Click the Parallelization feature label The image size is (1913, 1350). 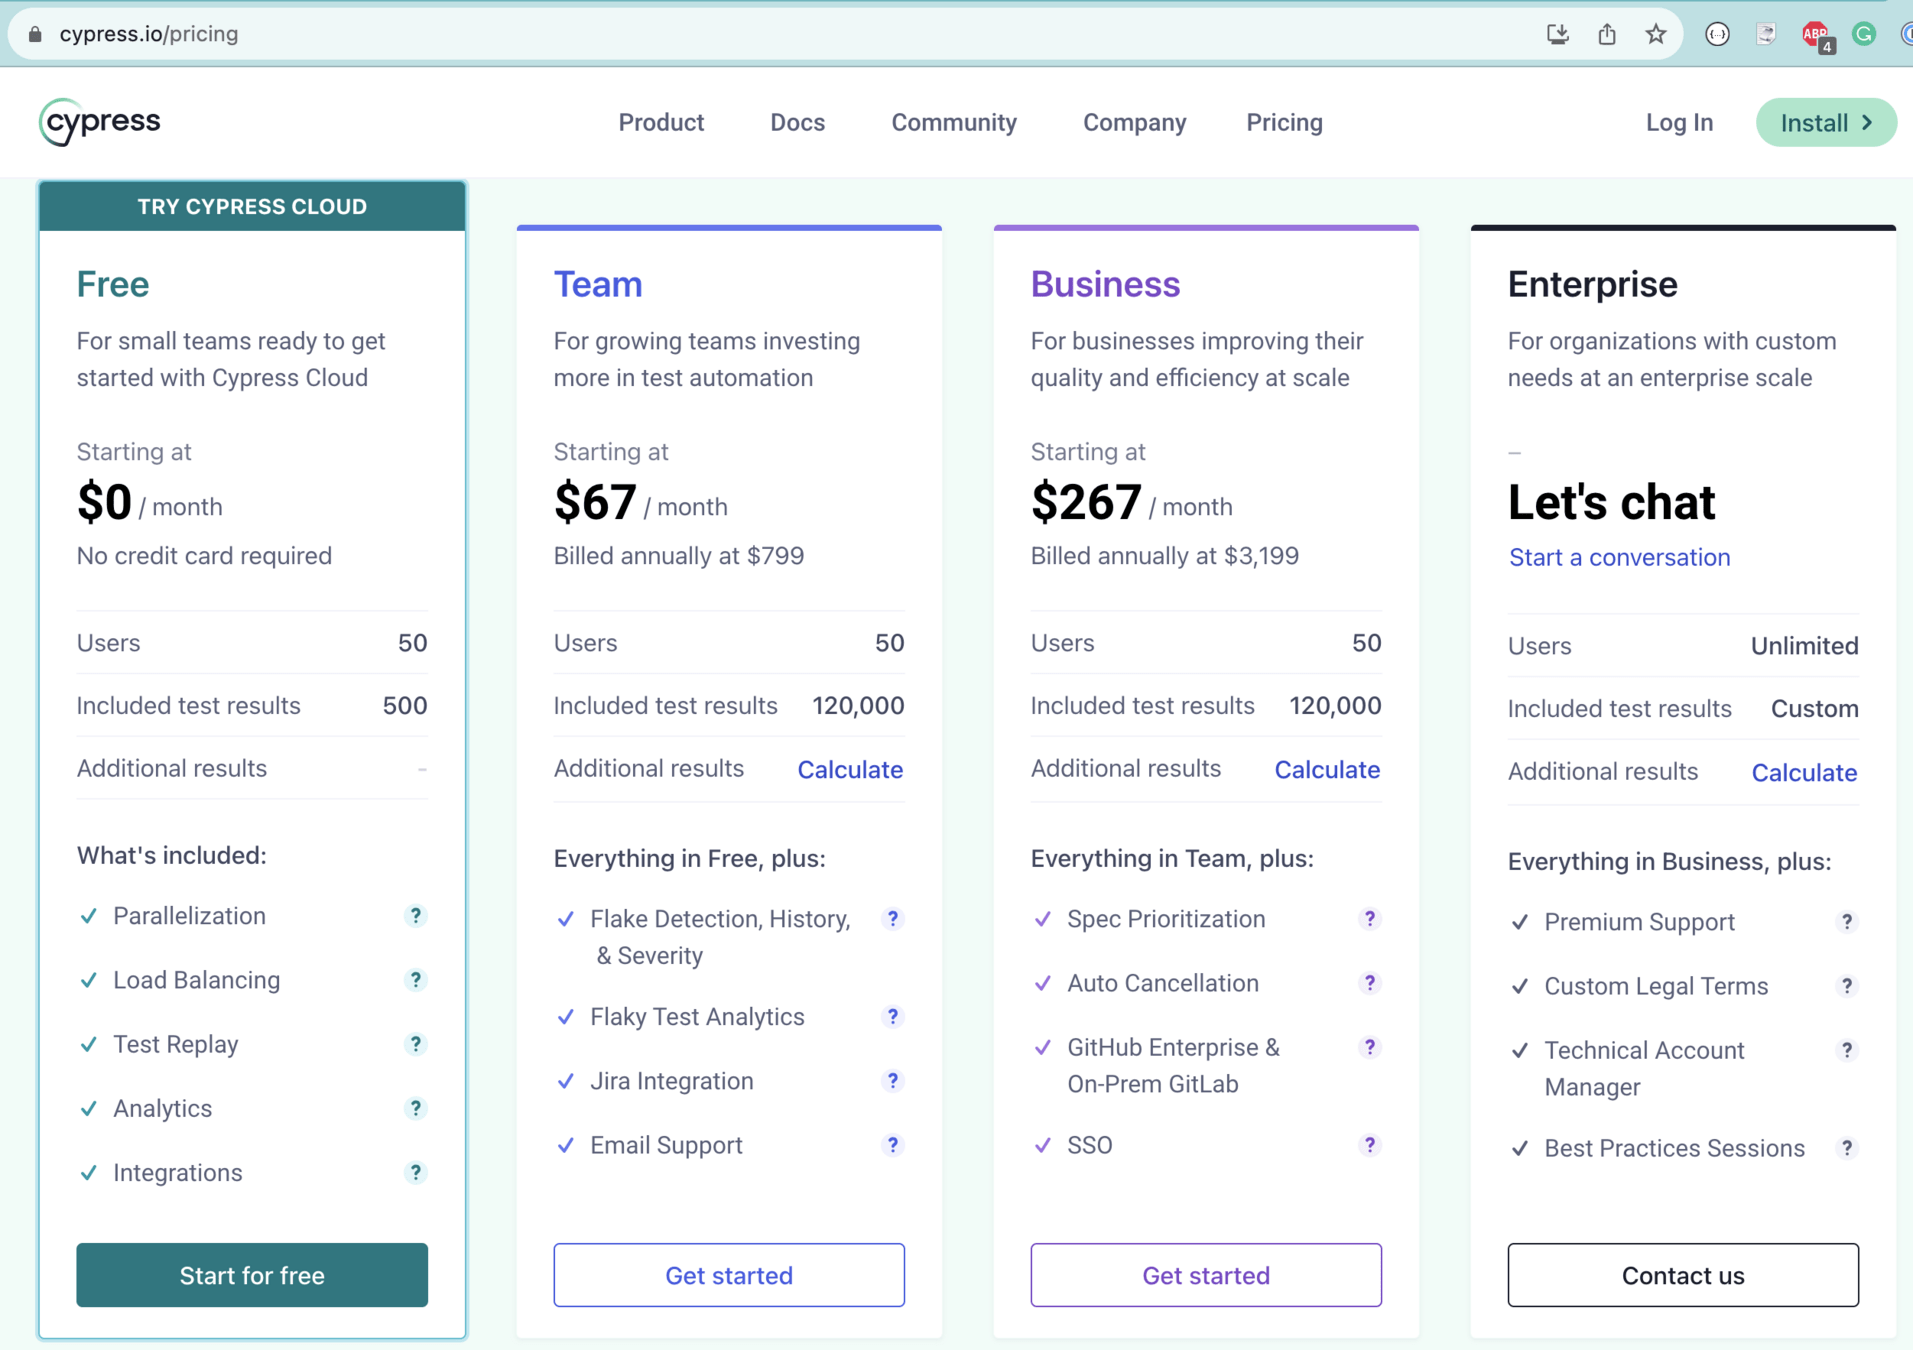click(189, 916)
